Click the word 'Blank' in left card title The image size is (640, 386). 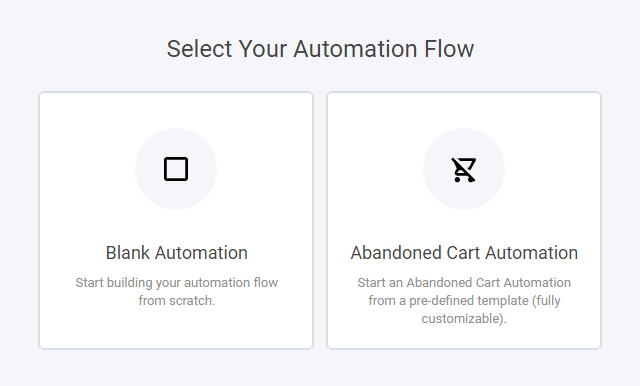pyautogui.click(x=128, y=253)
